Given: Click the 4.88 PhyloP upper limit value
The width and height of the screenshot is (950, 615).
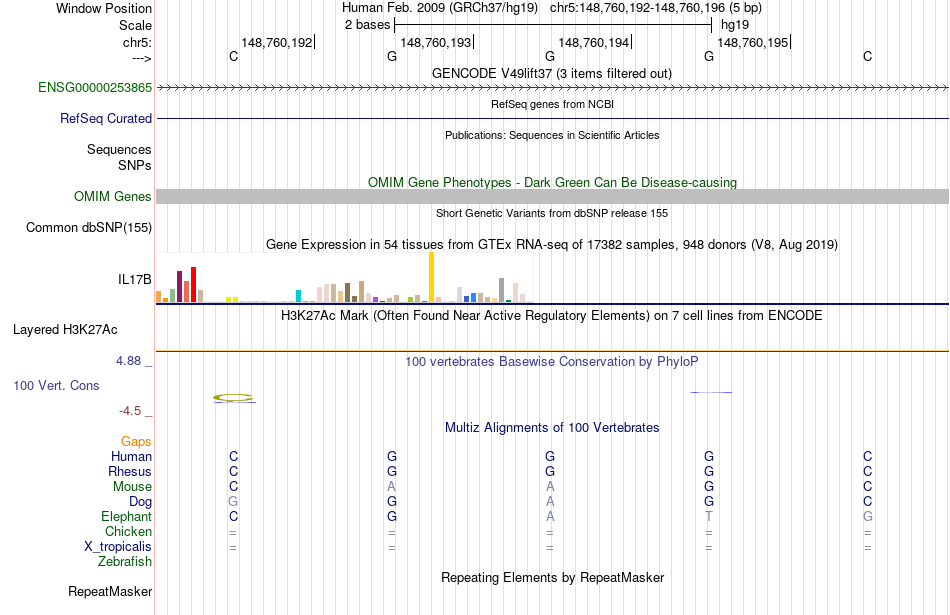Looking at the screenshot, I should pos(128,361).
